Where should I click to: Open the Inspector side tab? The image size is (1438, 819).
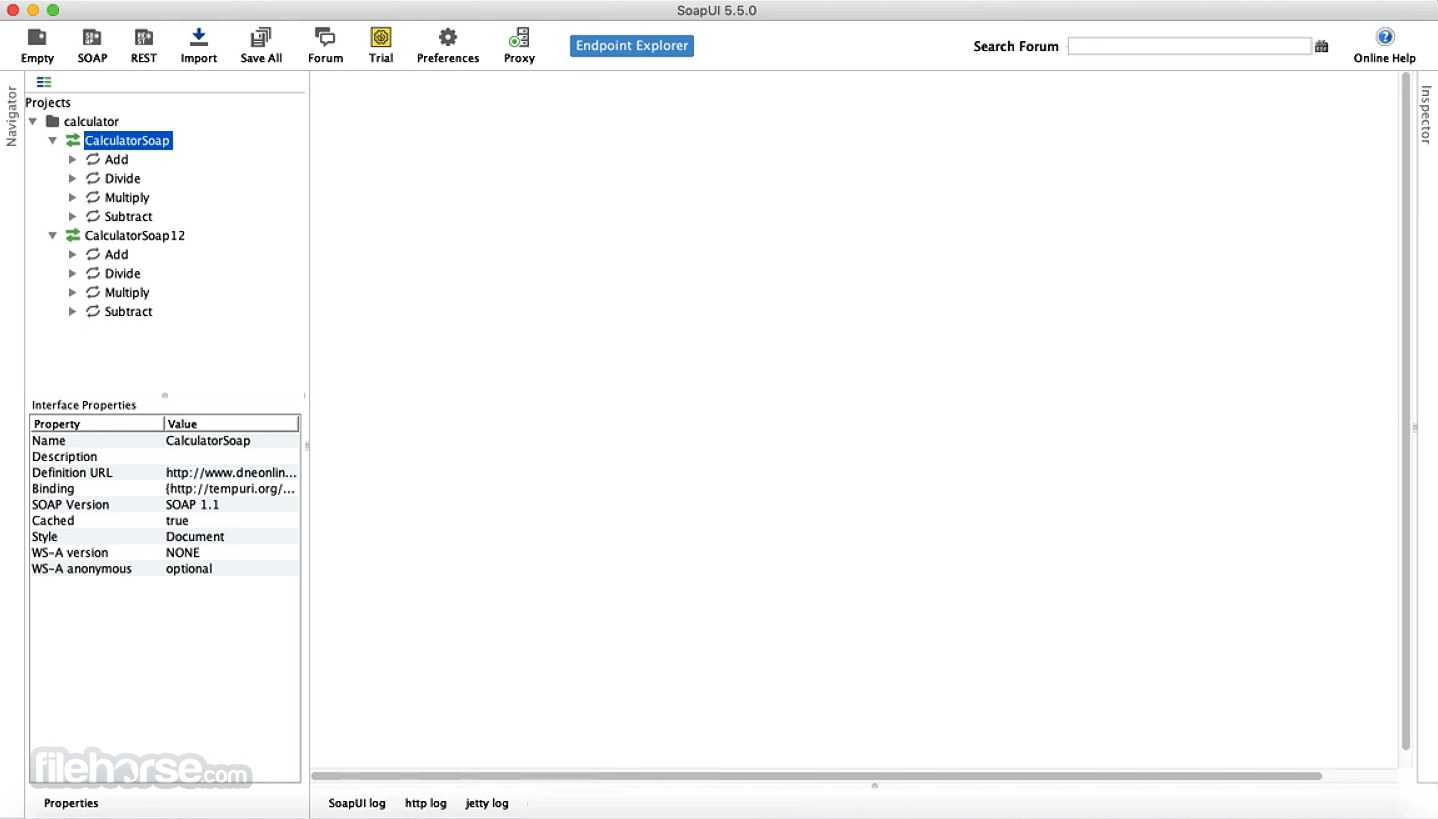pyautogui.click(x=1427, y=114)
